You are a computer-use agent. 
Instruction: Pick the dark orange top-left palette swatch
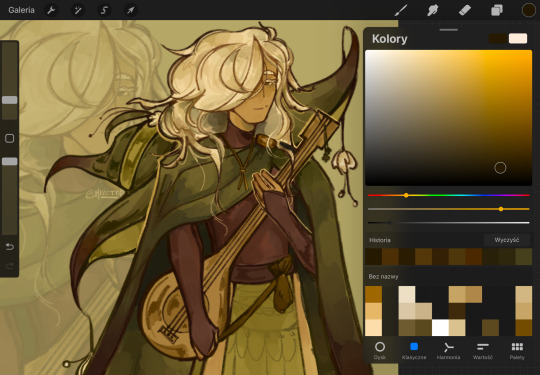(x=373, y=294)
